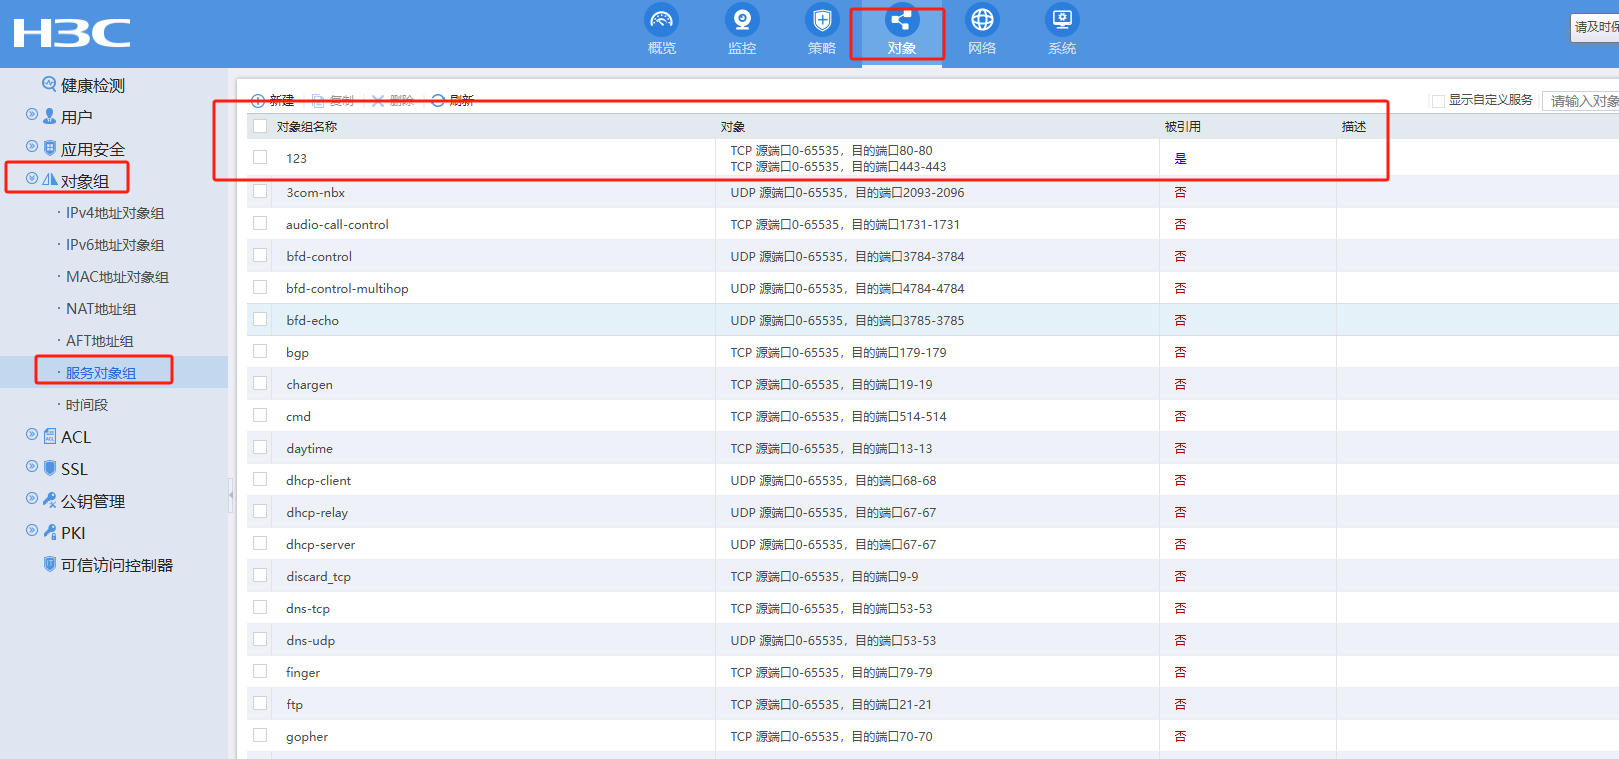Viewport: 1619px width, 759px height.
Task: Open the 应用安全 sidebar item
Action: [x=93, y=150]
